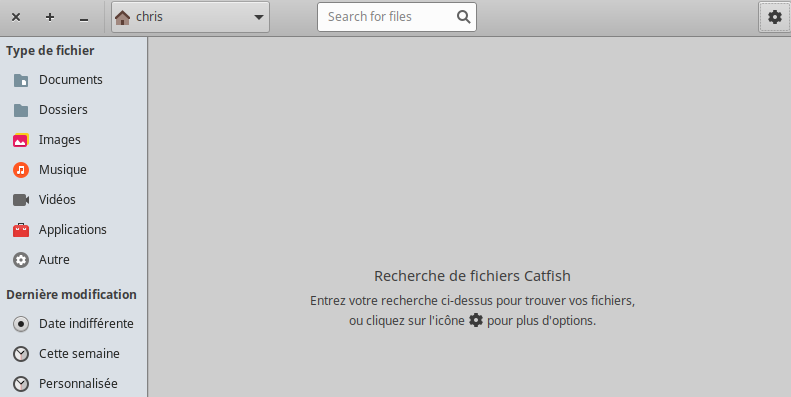Select the Date indifférente radio option
Image resolution: width=791 pixels, height=397 pixels.
click(74, 324)
